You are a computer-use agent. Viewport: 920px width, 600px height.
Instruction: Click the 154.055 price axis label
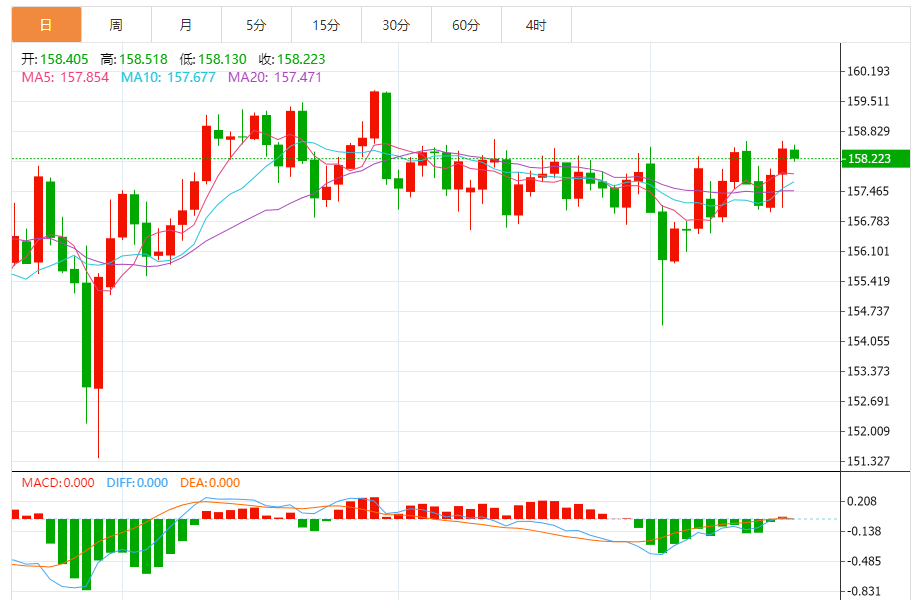[x=868, y=341]
